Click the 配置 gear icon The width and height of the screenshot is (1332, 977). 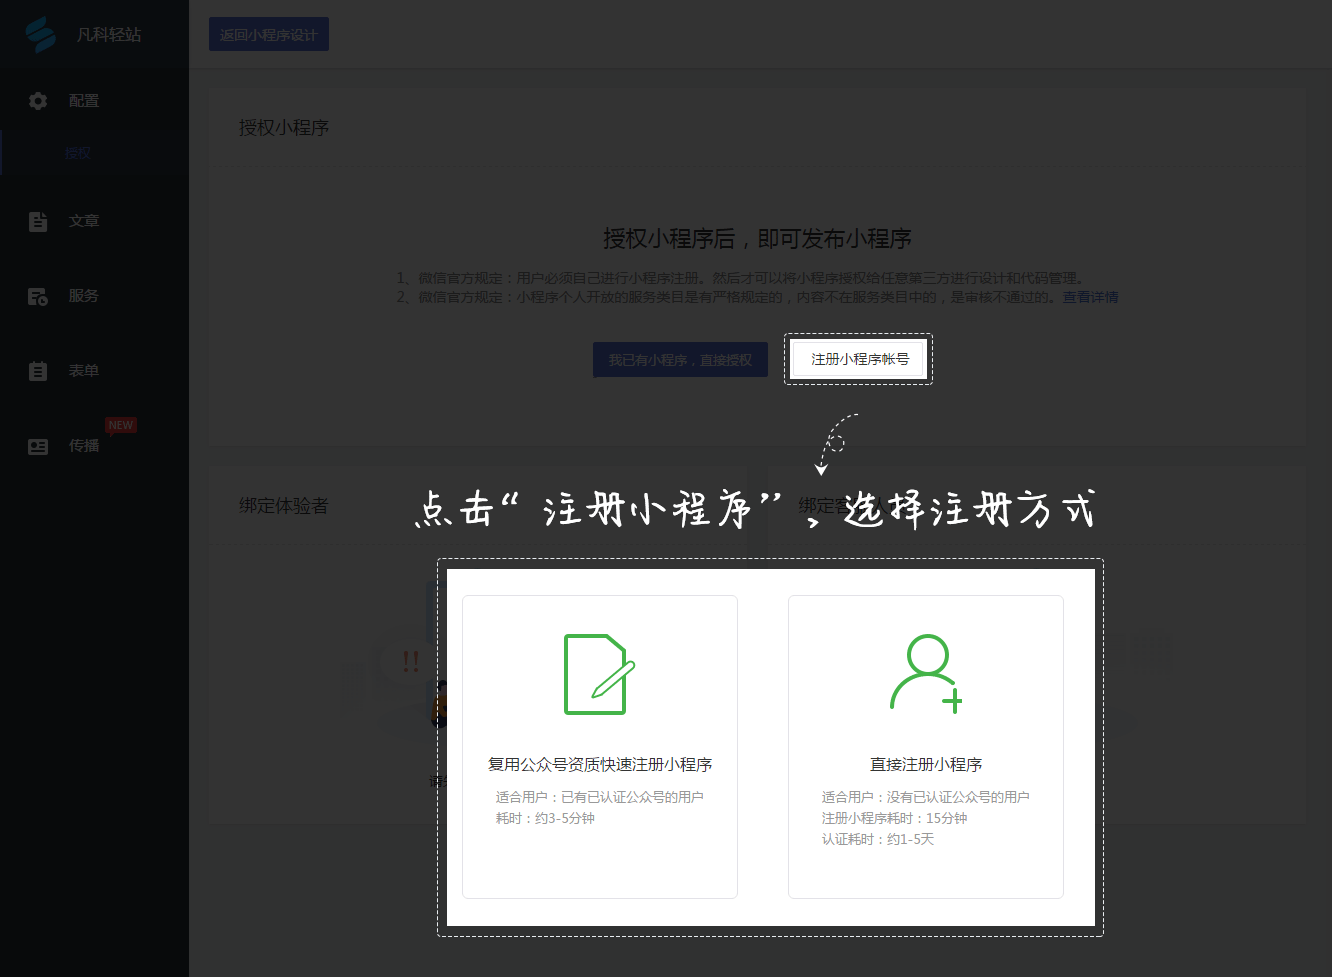click(x=38, y=101)
